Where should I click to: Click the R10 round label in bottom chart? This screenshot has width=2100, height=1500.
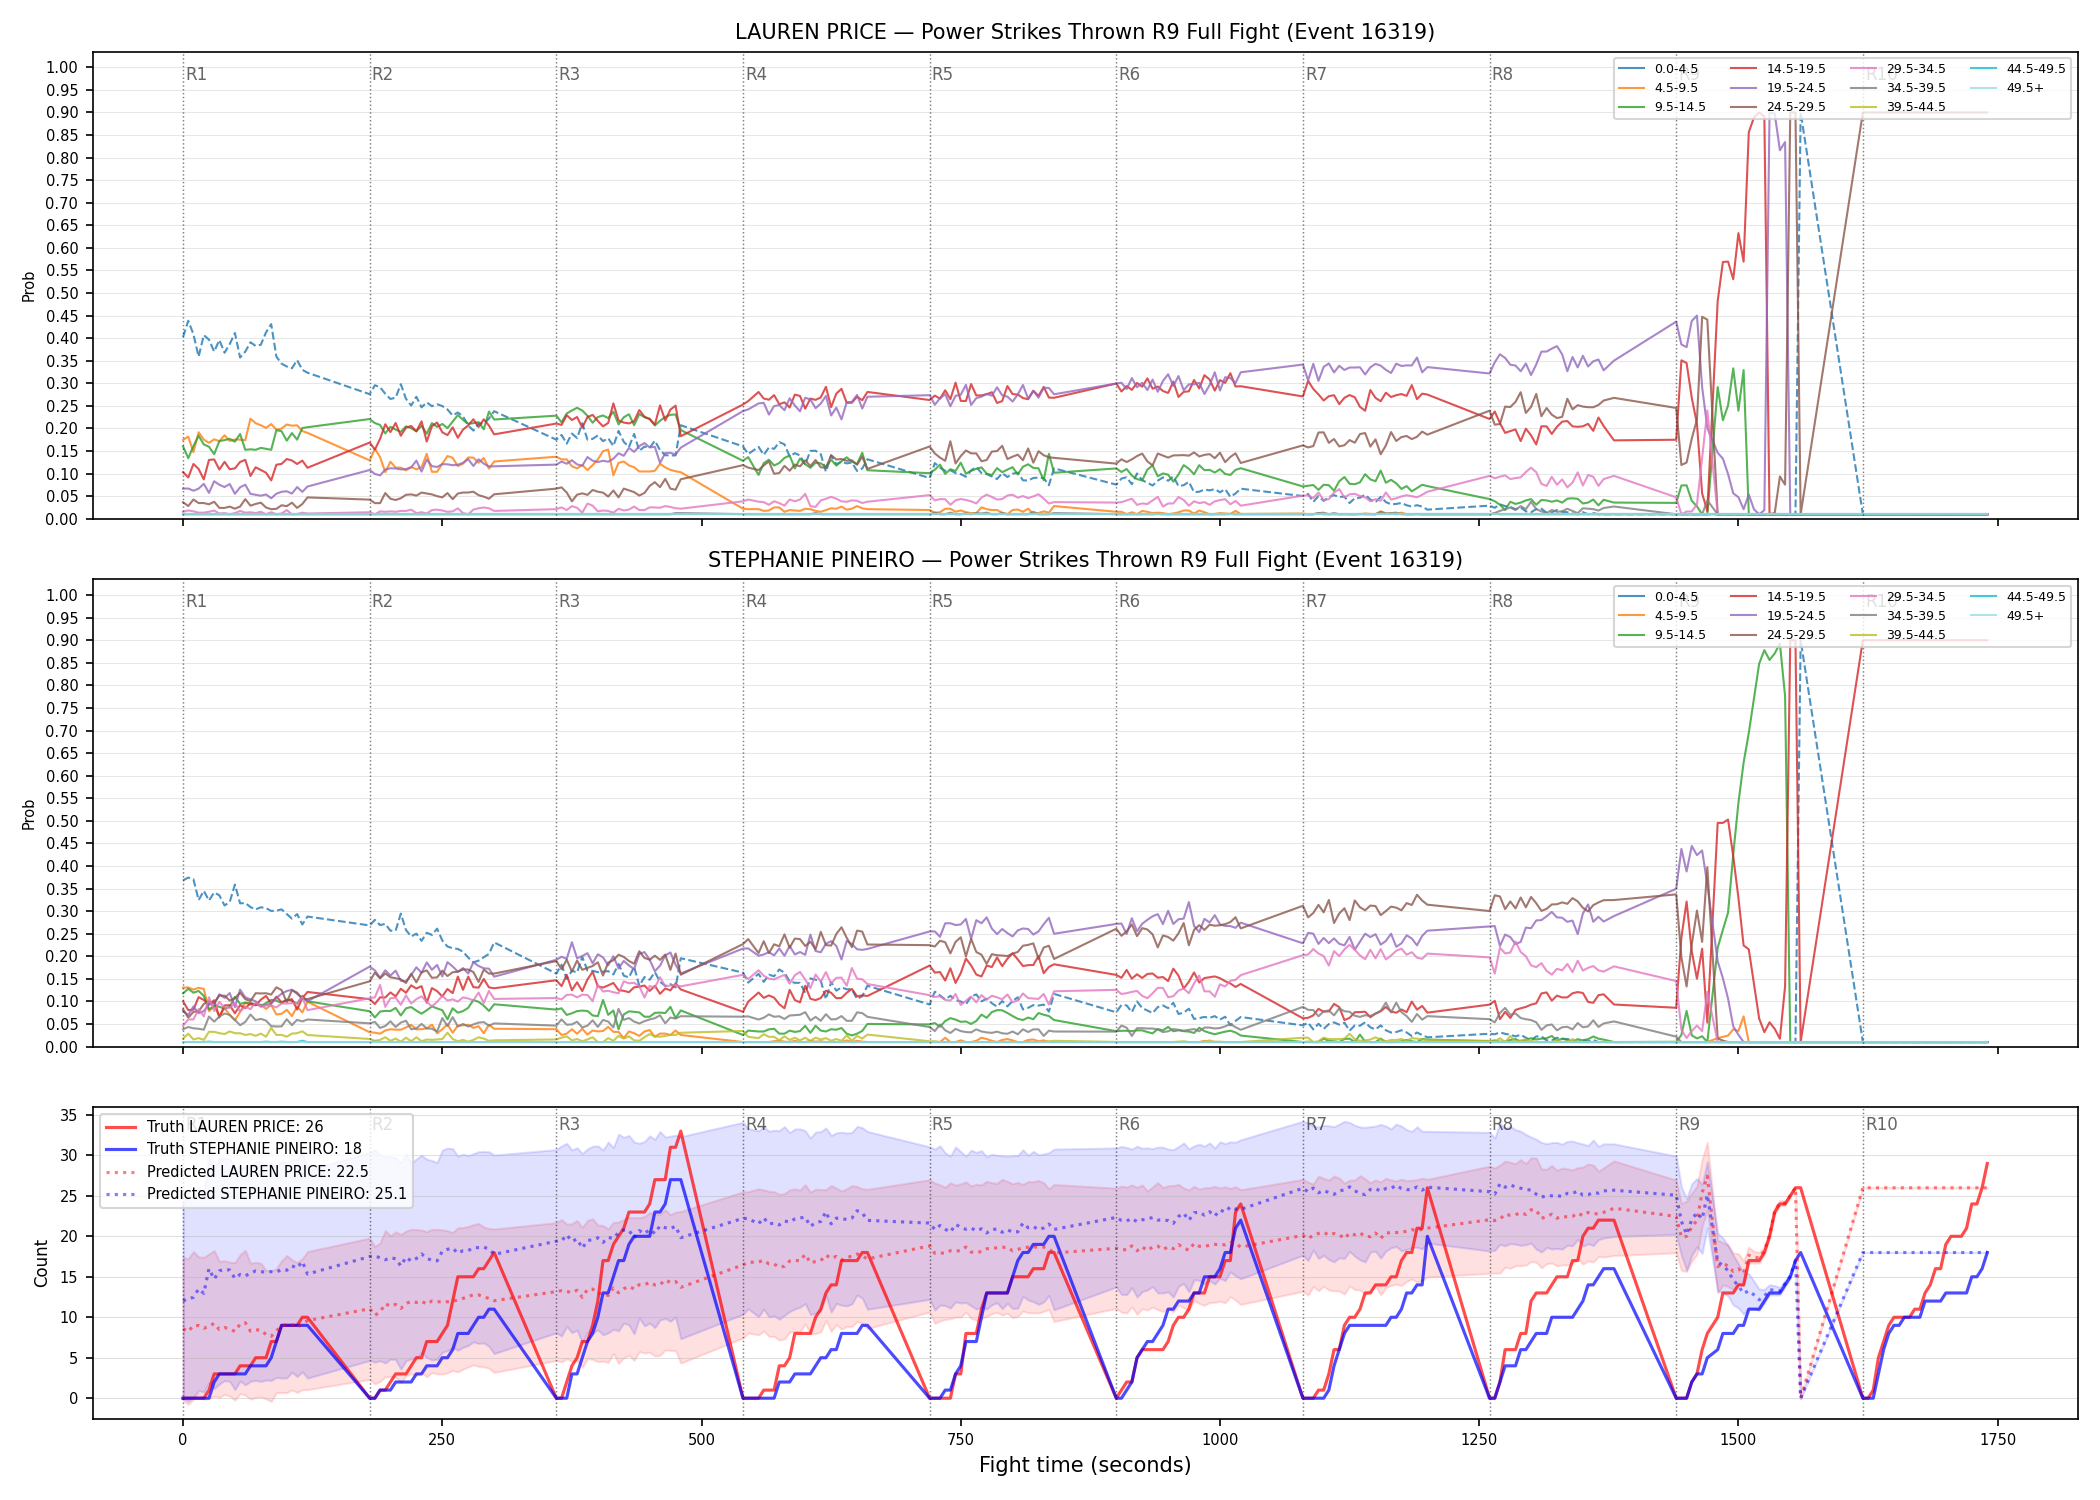point(1881,1124)
